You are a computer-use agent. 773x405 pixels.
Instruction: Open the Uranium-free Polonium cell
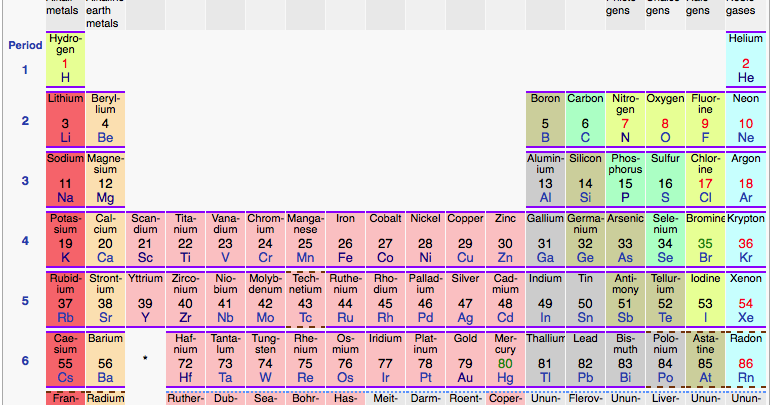coord(665,359)
